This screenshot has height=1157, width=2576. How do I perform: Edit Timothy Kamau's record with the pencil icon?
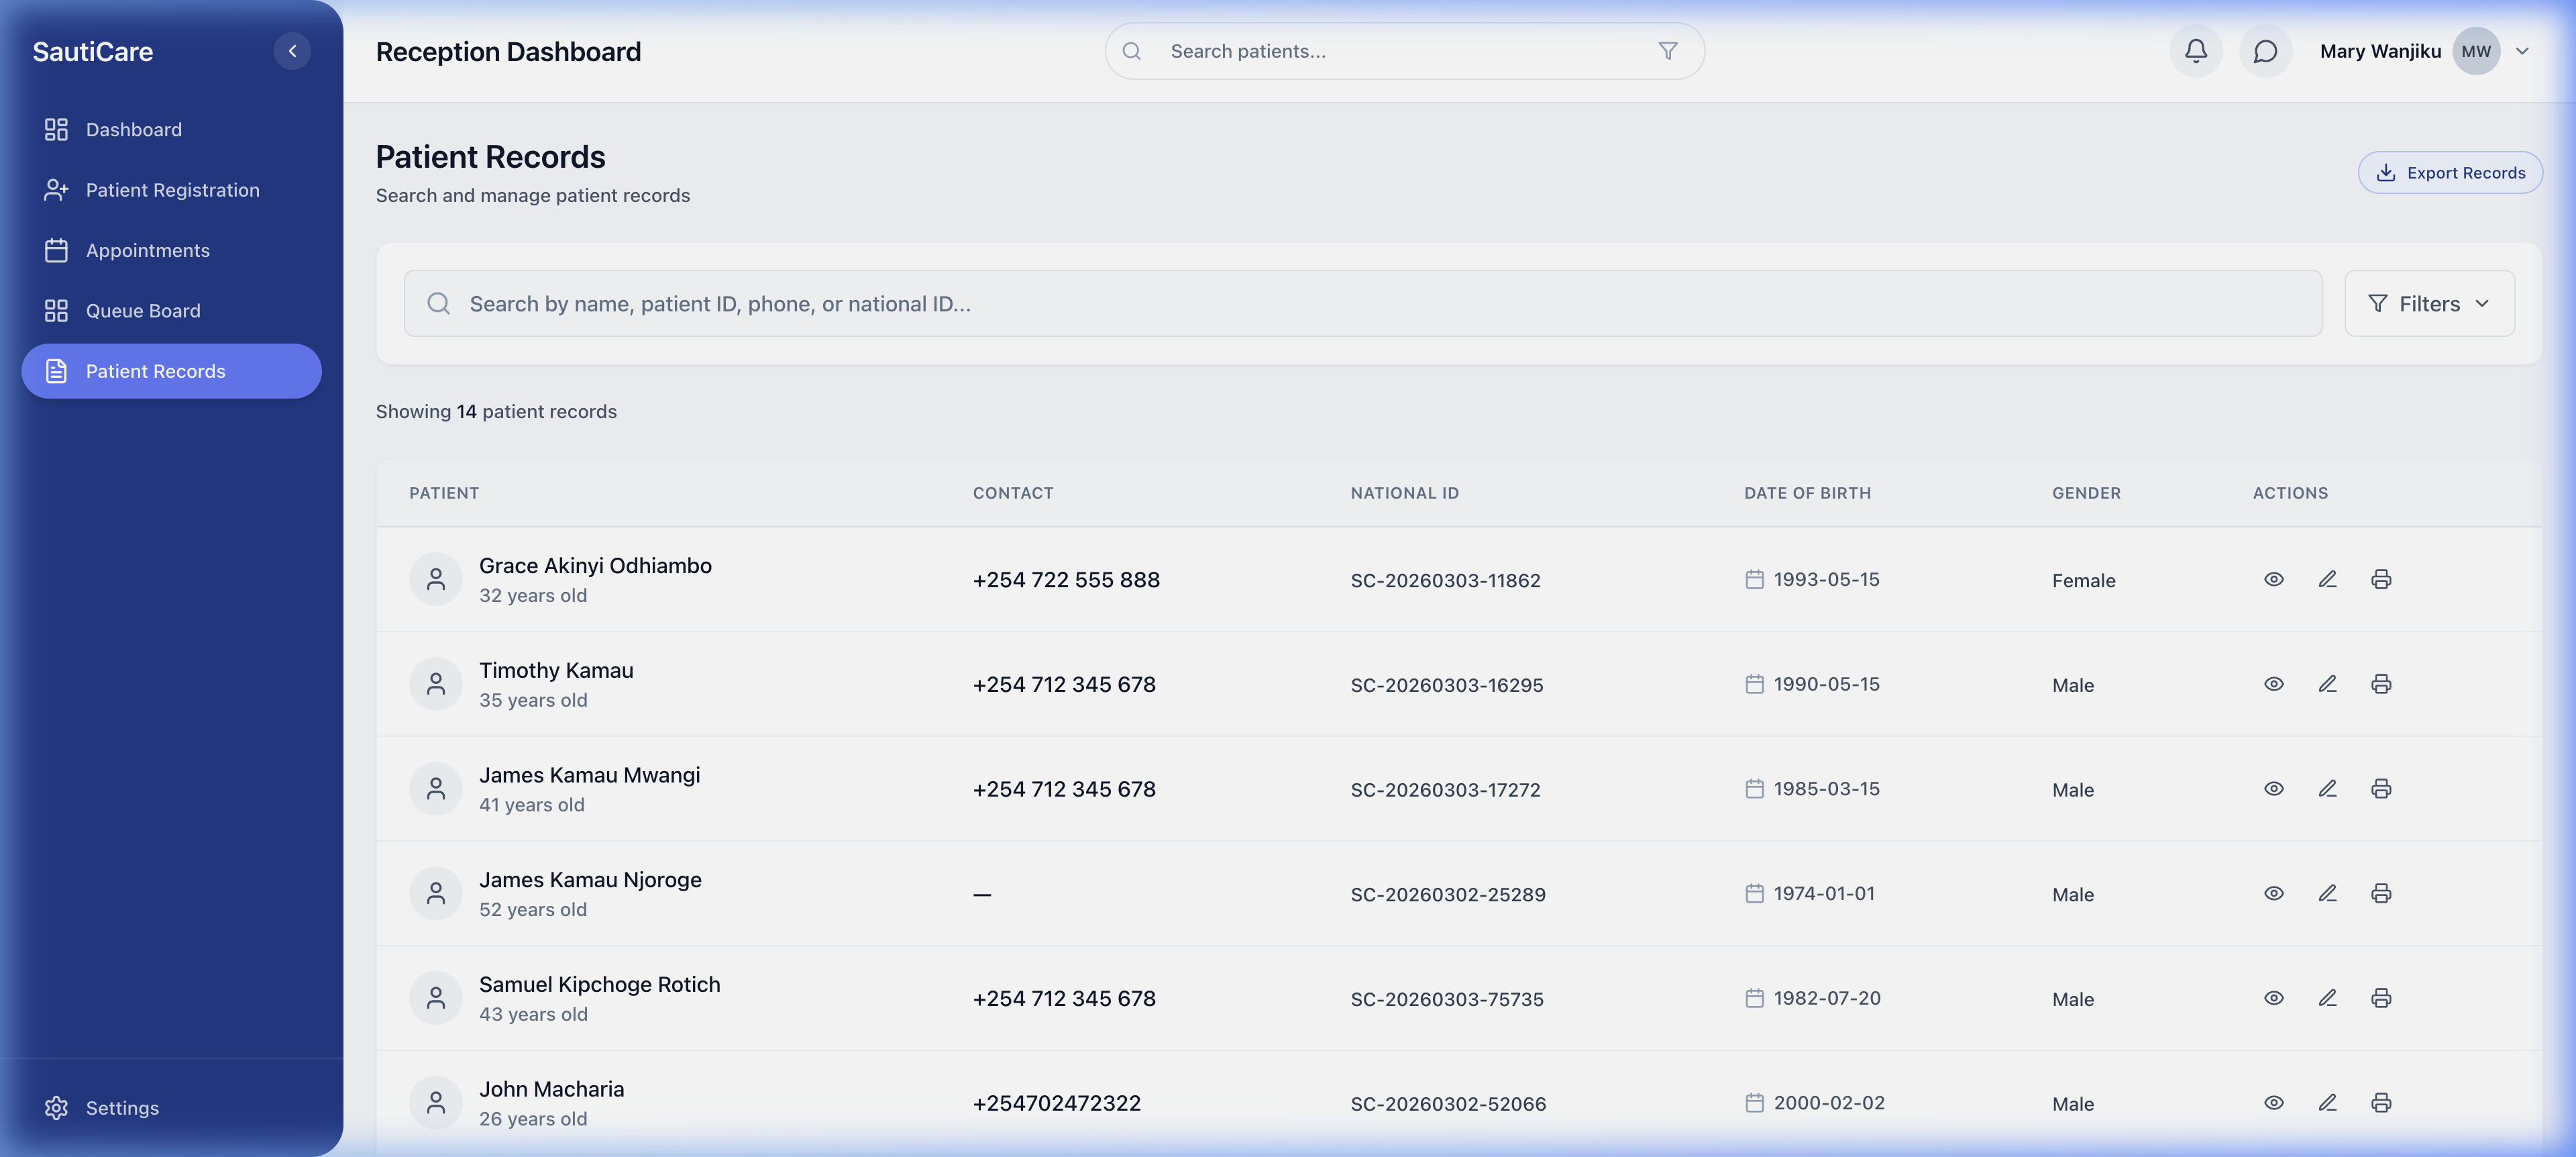click(x=2328, y=684)
